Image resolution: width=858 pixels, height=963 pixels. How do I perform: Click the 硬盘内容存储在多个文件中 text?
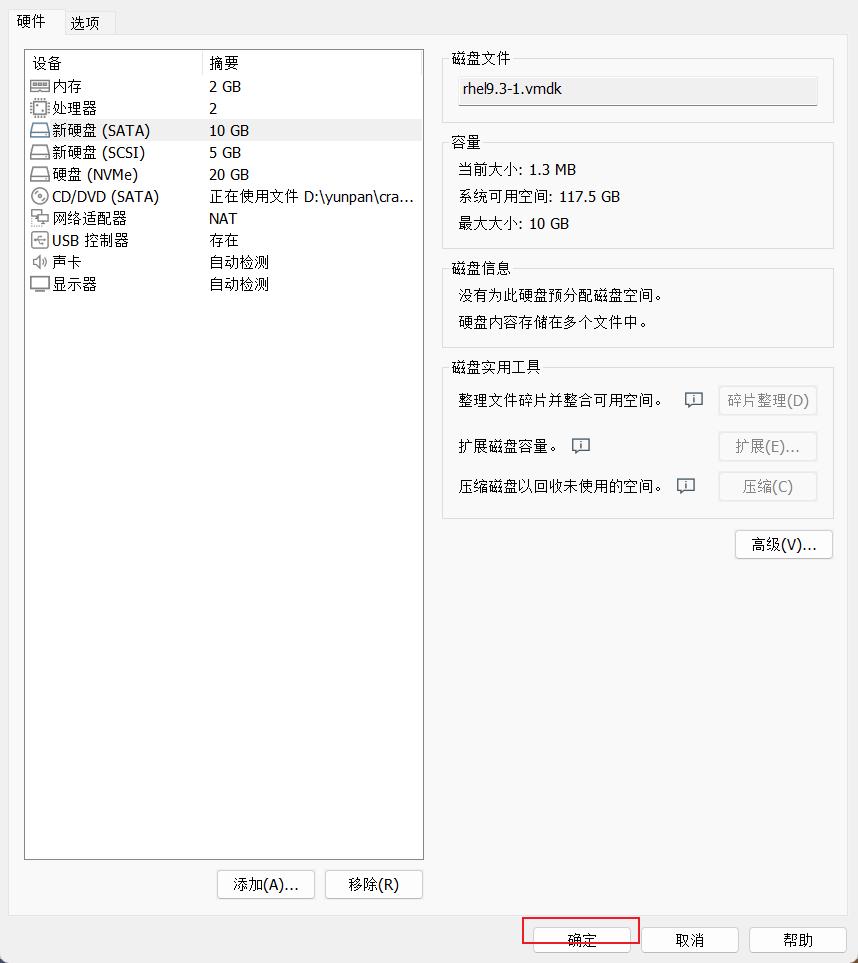[x=553, y=322]
